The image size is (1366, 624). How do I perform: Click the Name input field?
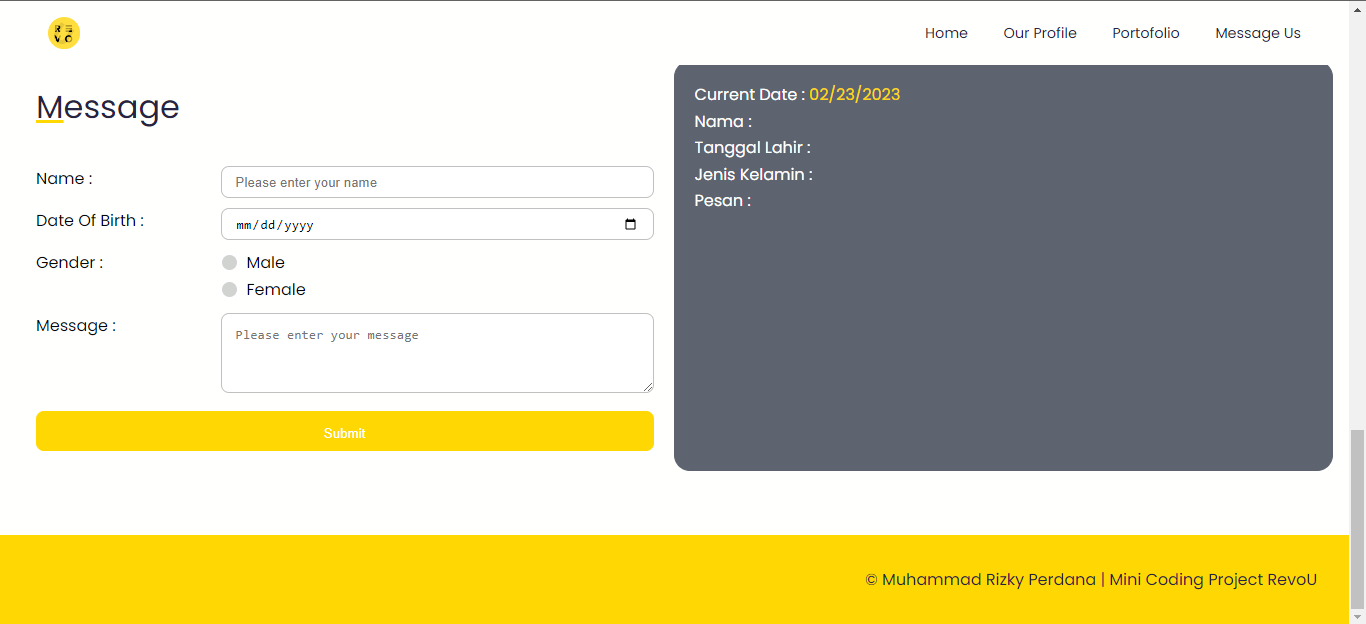437,182
